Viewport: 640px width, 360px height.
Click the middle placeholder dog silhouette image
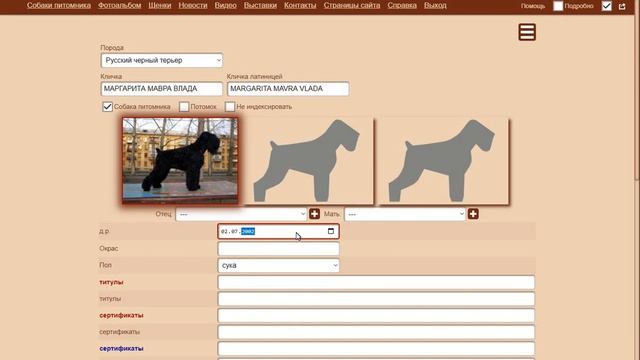click(x=309, y=161)
